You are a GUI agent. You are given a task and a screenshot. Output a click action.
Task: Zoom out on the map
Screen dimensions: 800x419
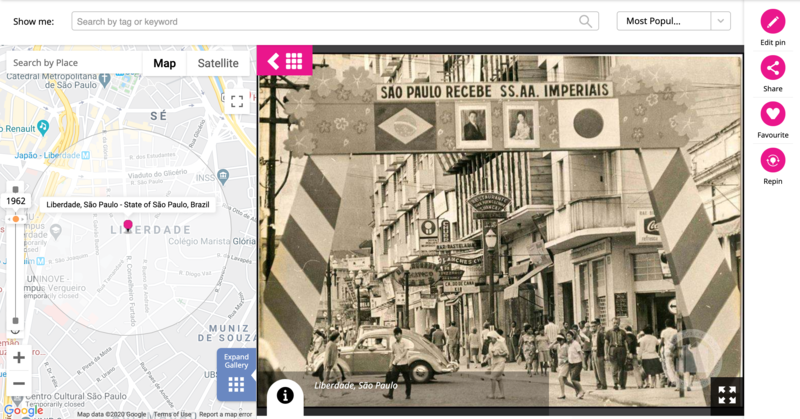(18, 383)
